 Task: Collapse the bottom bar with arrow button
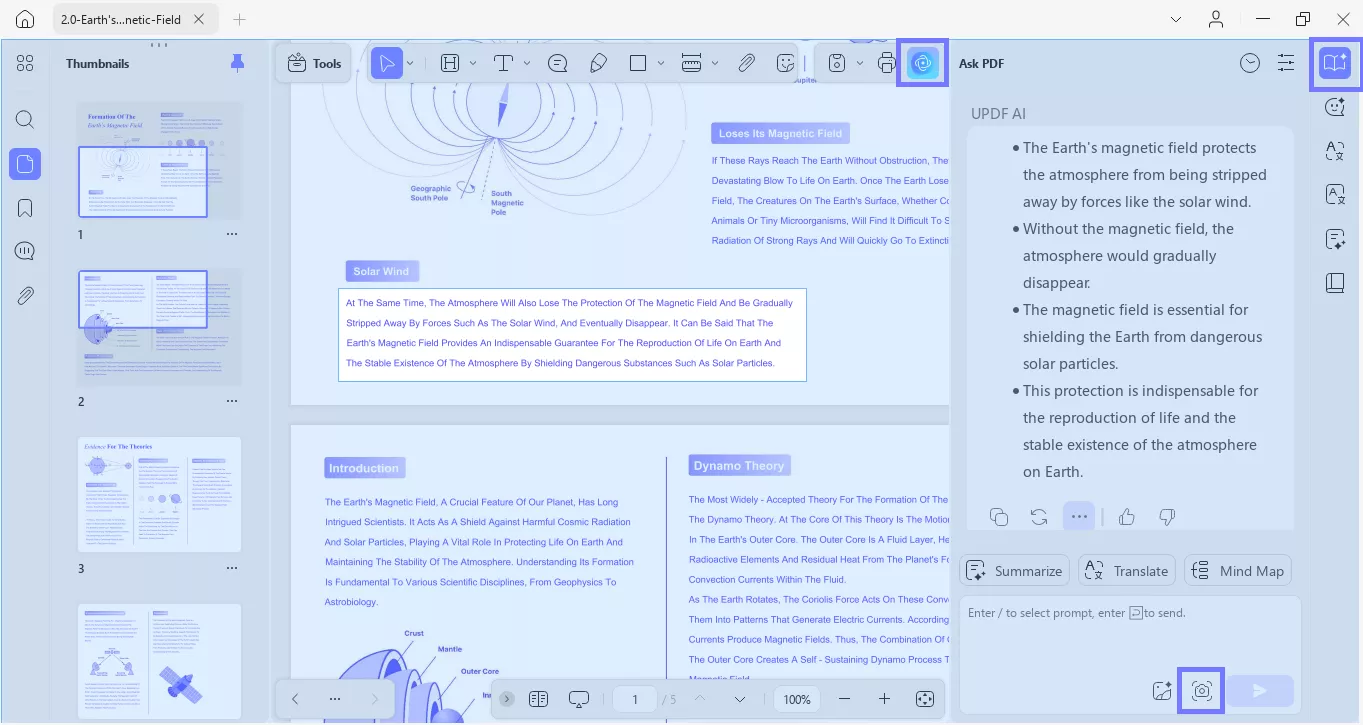point(507,699)
